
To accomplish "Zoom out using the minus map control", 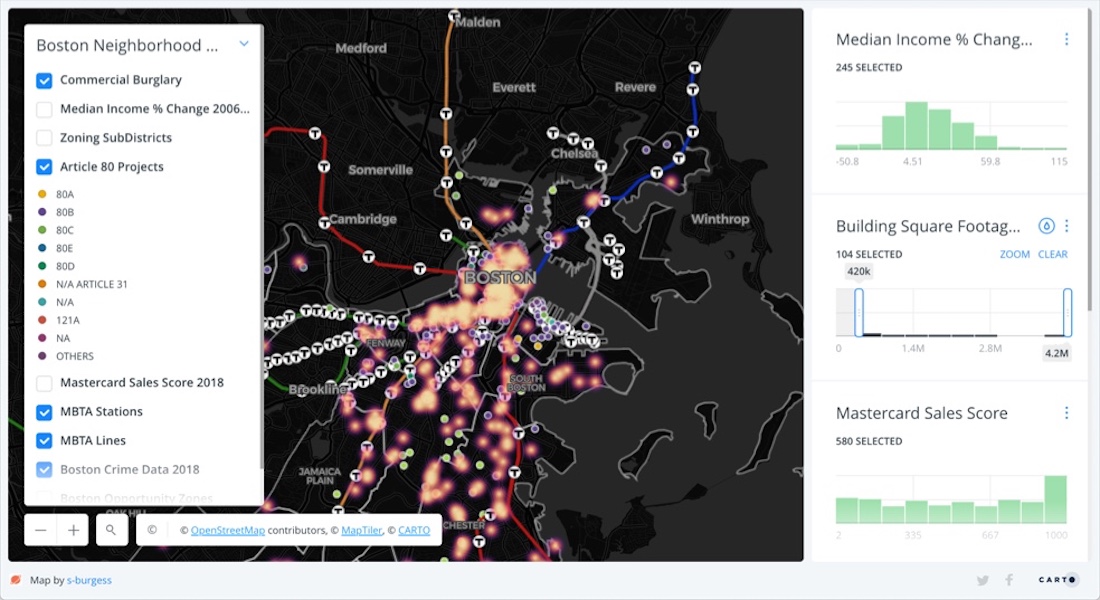I will (40, 529).
